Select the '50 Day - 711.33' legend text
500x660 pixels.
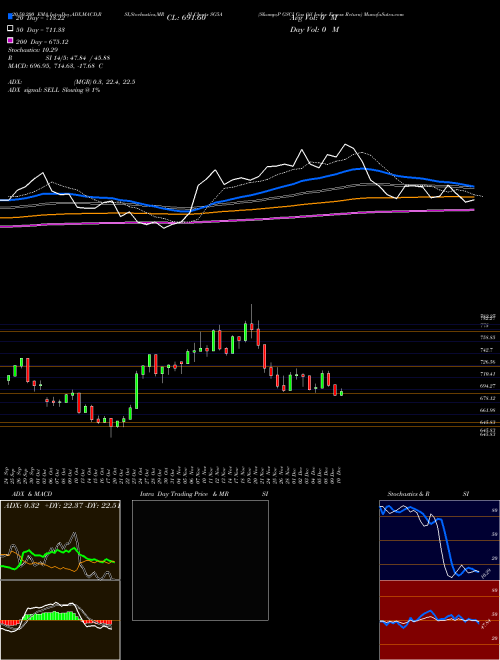42,30
